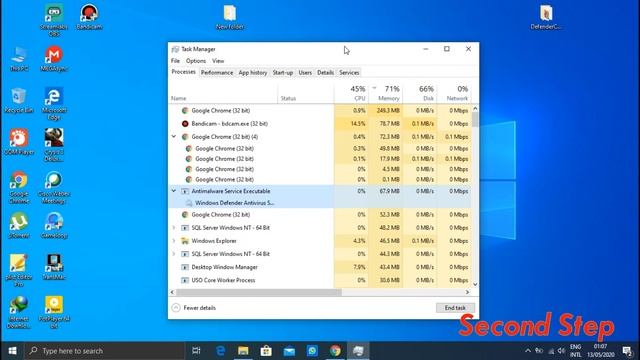Switch to the App history tab
The image size is (640, 360).
(x=253, y=73)
